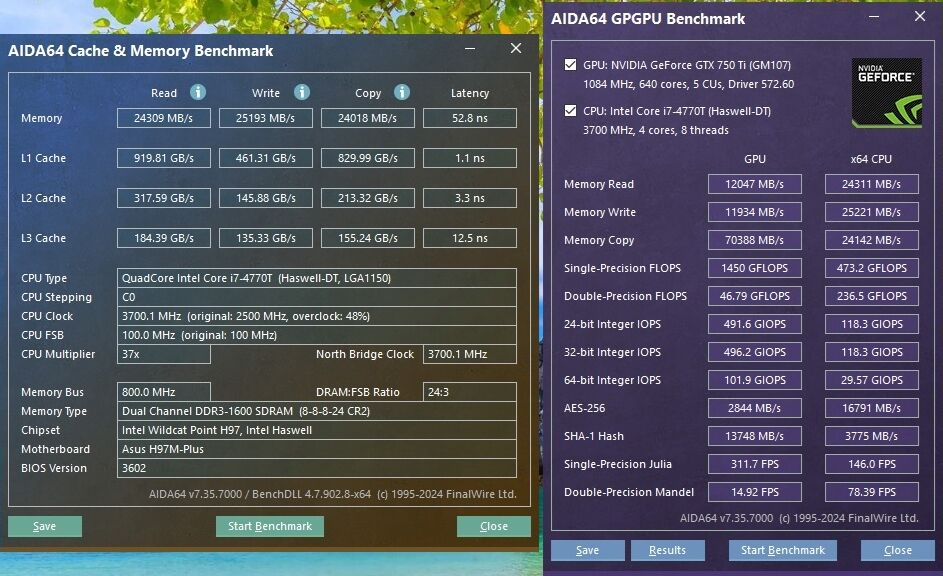Click the Memory Read value 24309 MB/s
943x576 pixels.
(164, 118)
